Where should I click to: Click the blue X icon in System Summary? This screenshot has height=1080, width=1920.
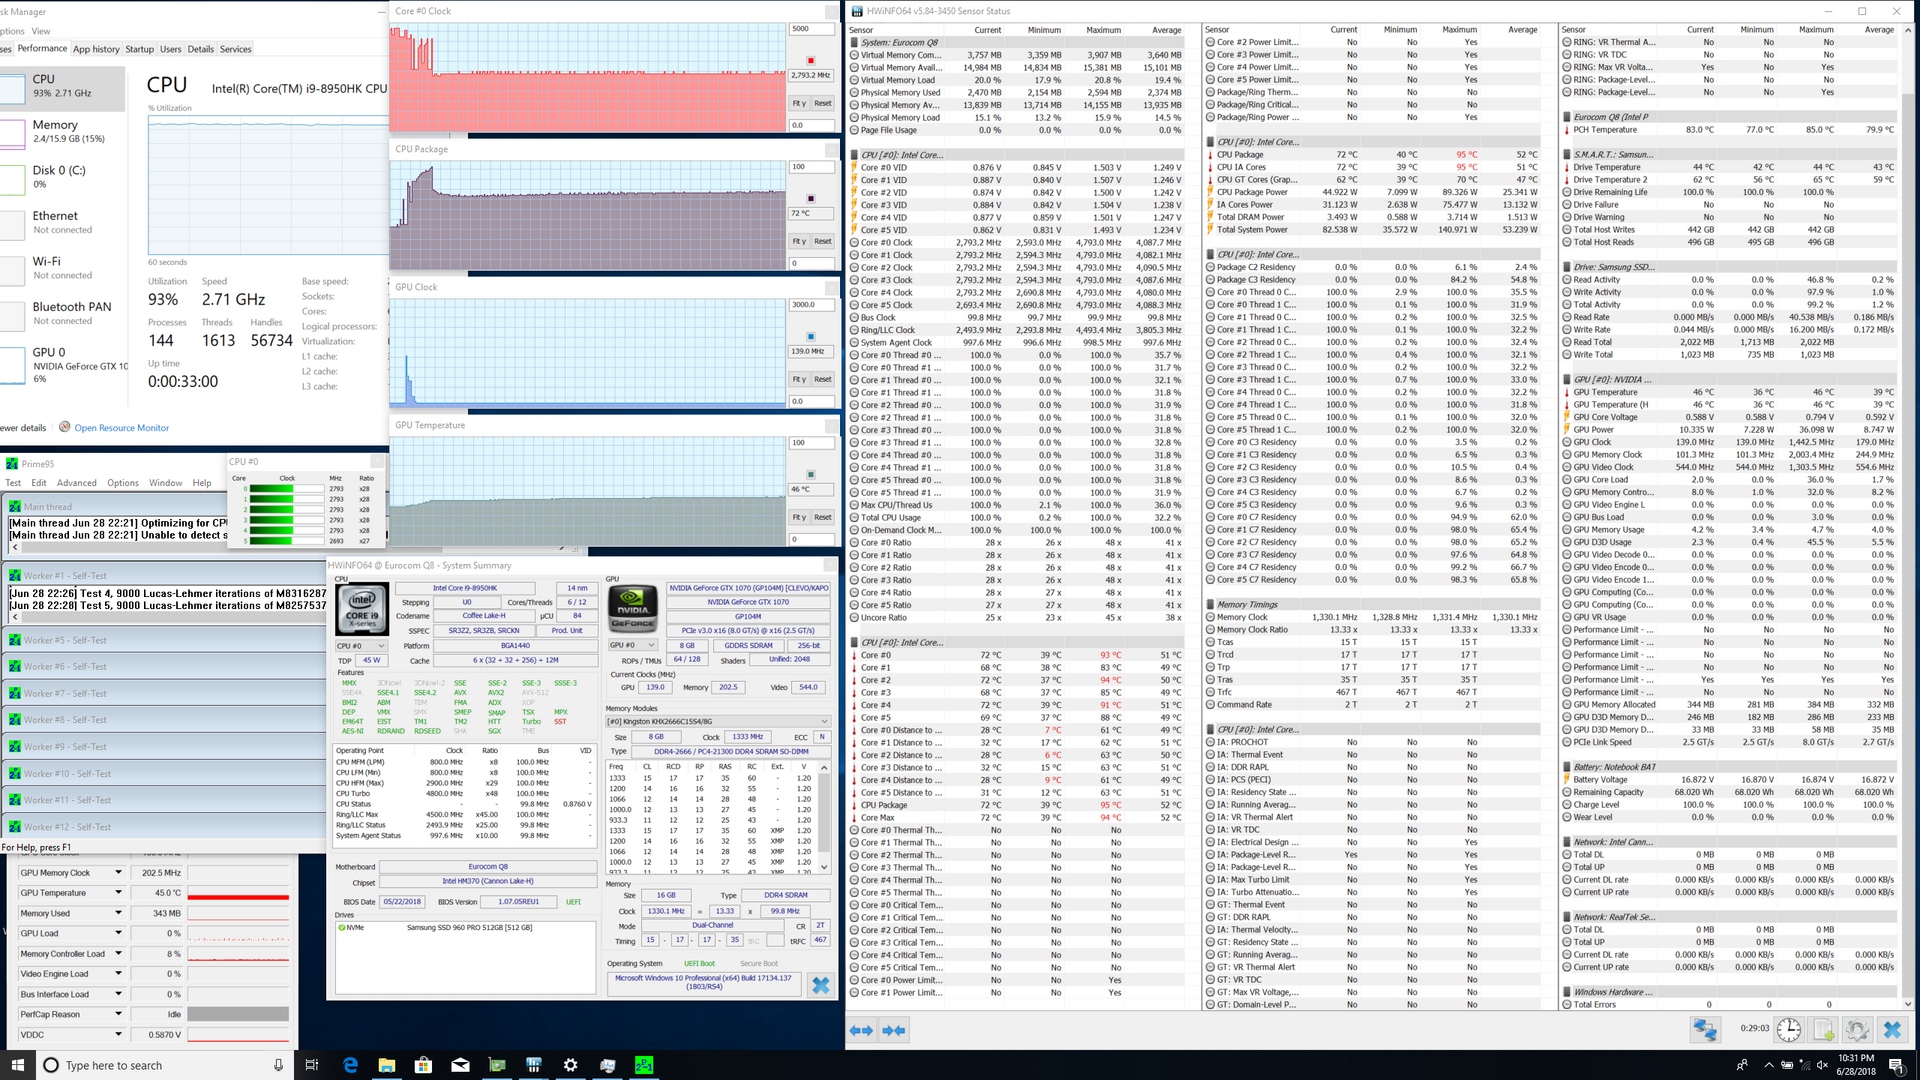(x=821, y=985)
